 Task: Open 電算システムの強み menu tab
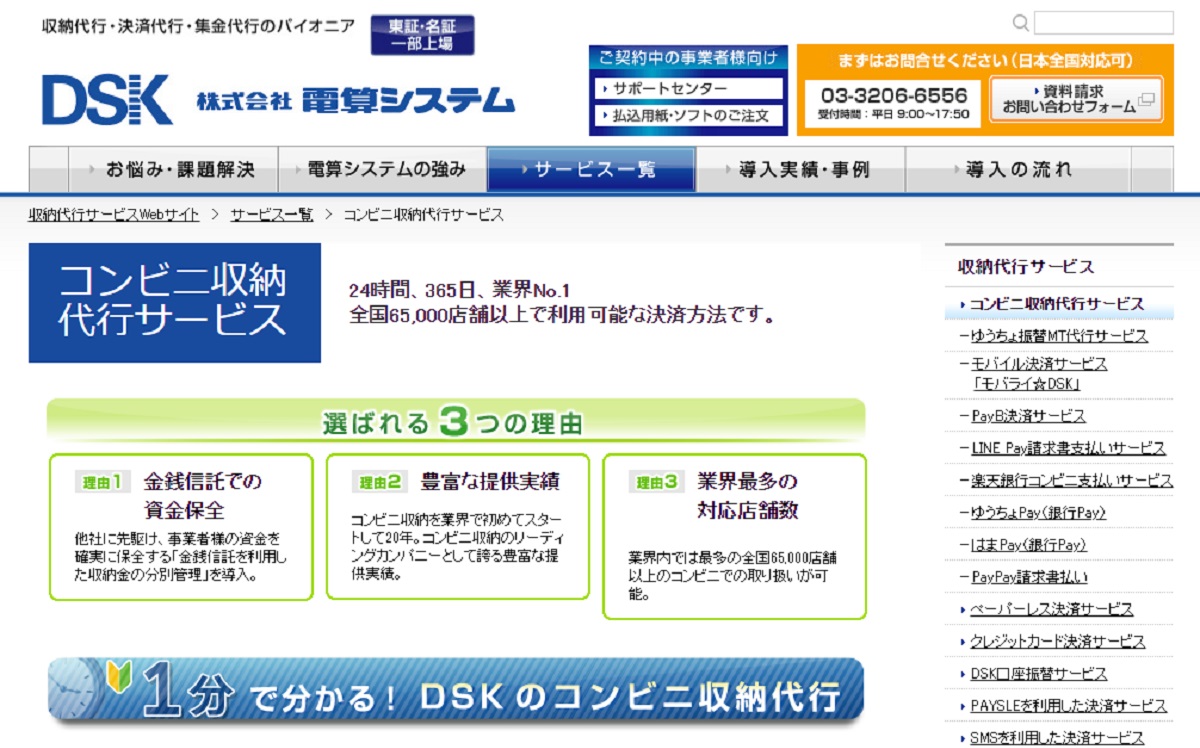coord(382,169)
